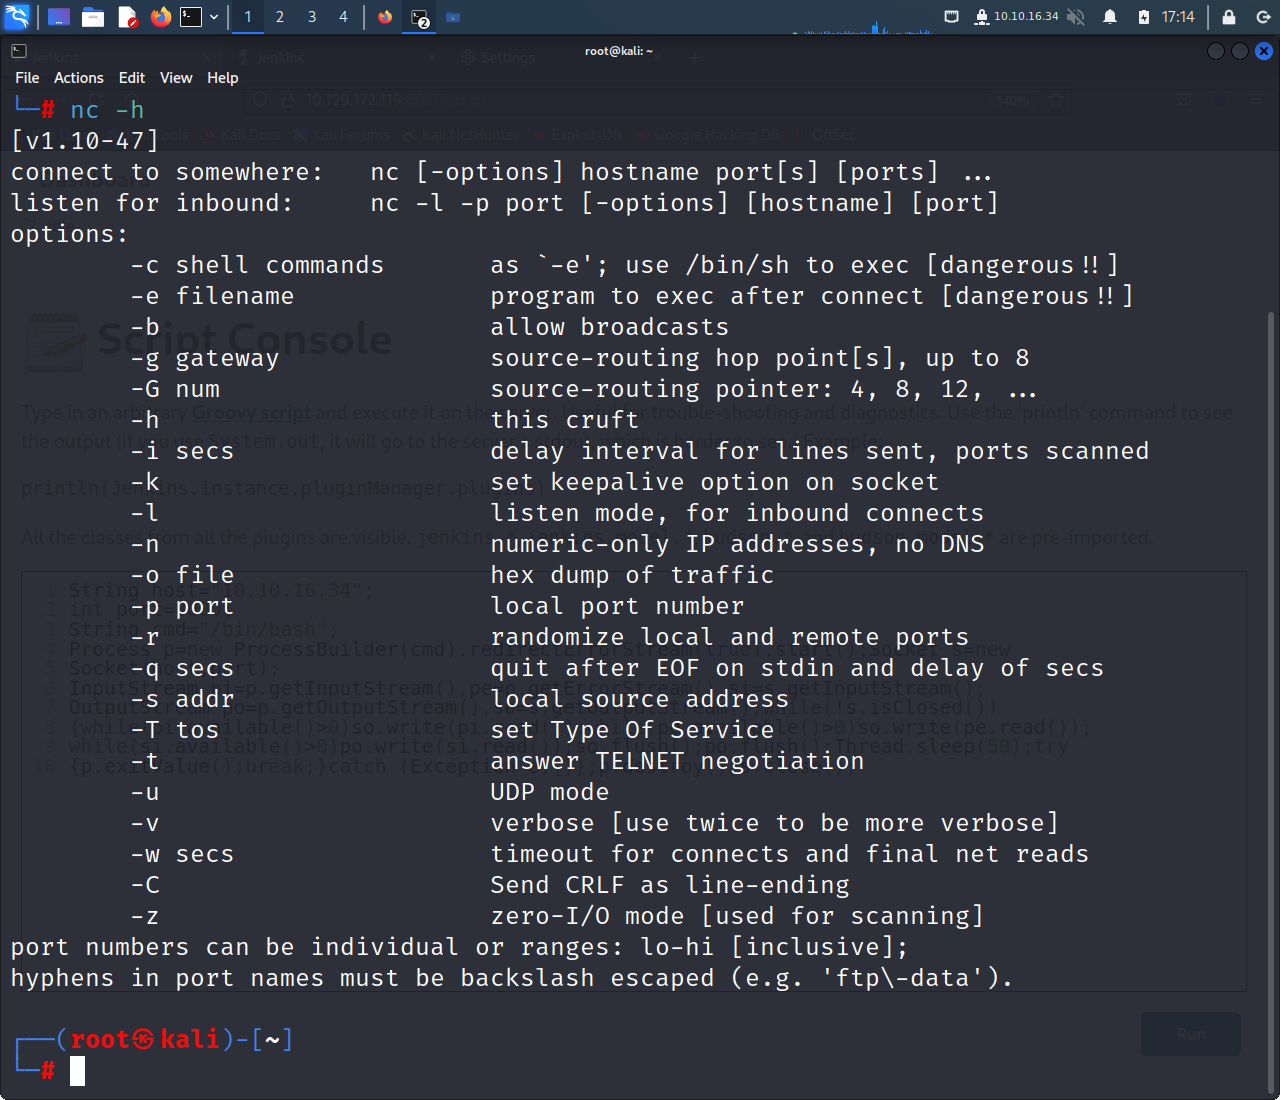Launch Firefox from the panel launcher
This screenshot has height=1100, width=1280.
click(x=161, y=17)
